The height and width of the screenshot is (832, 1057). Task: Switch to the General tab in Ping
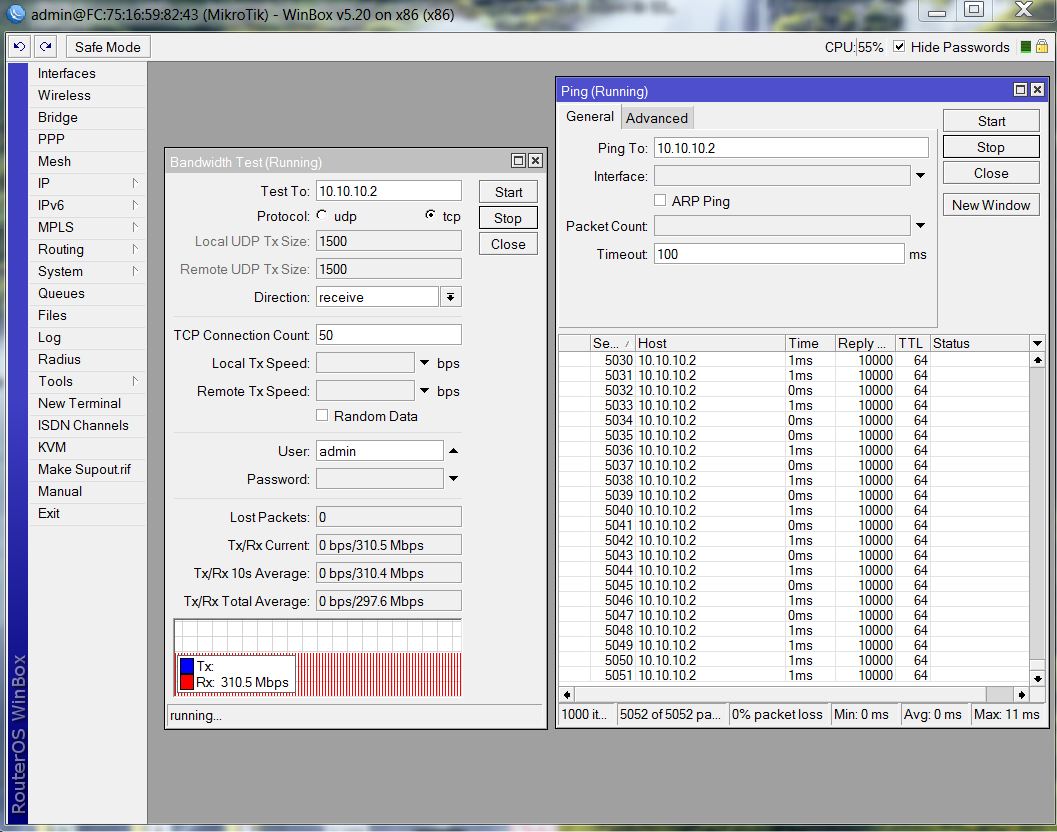590,117
